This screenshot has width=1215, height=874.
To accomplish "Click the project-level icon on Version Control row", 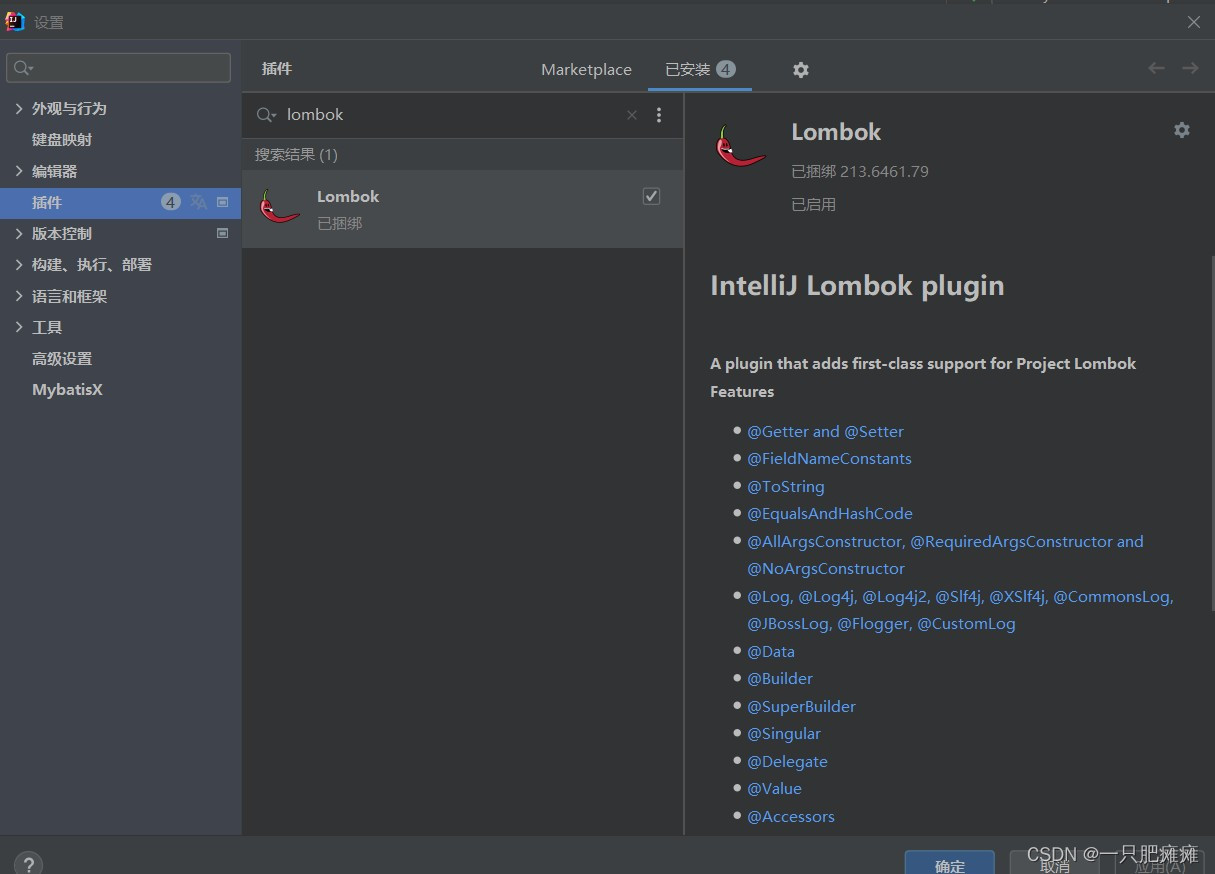I will (222, 233).
